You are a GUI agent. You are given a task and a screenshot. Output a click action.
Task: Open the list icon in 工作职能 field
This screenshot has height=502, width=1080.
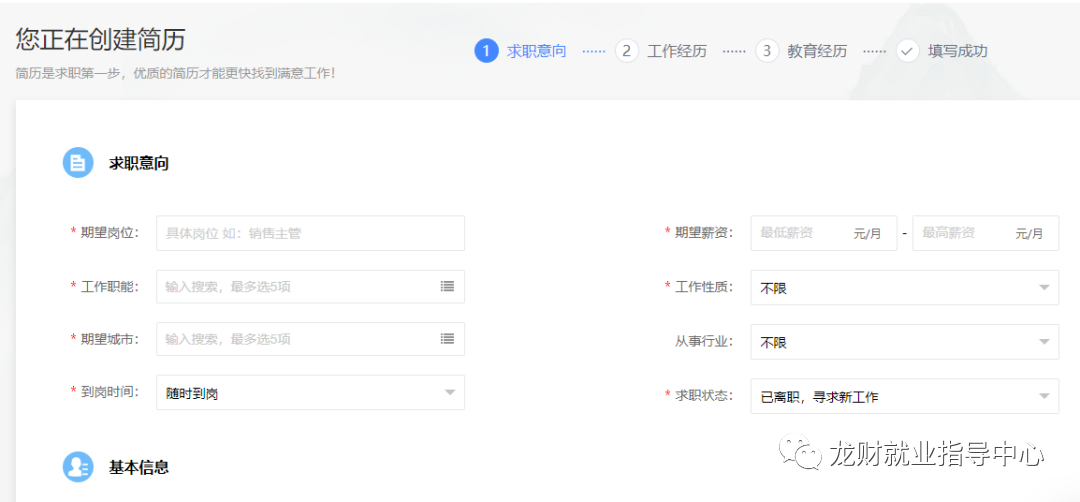click(447, 286)
